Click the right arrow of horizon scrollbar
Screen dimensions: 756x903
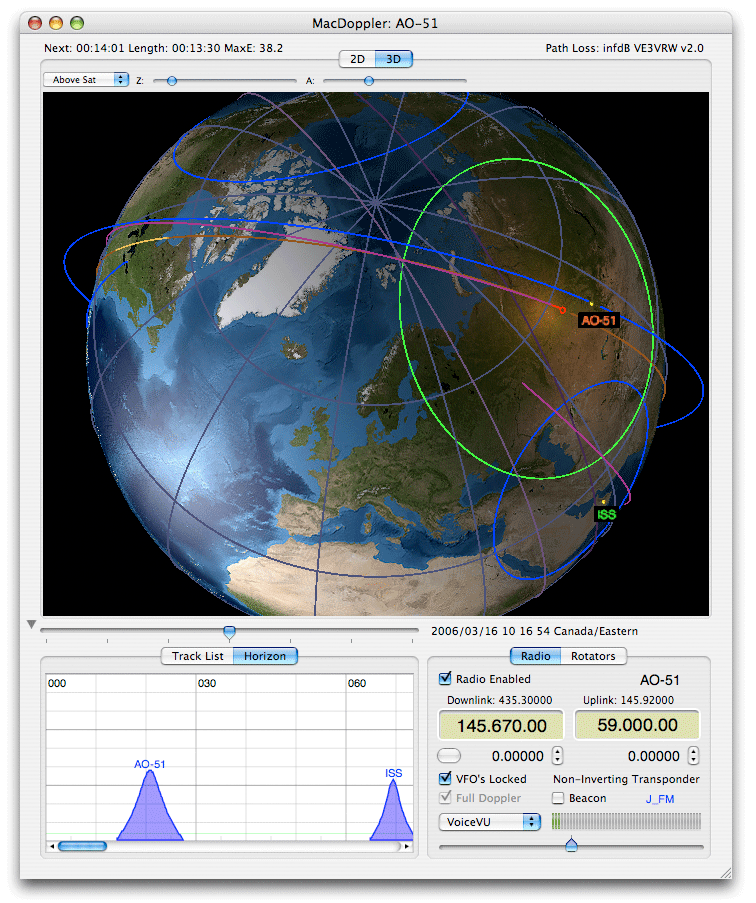[x=407, y=846]
